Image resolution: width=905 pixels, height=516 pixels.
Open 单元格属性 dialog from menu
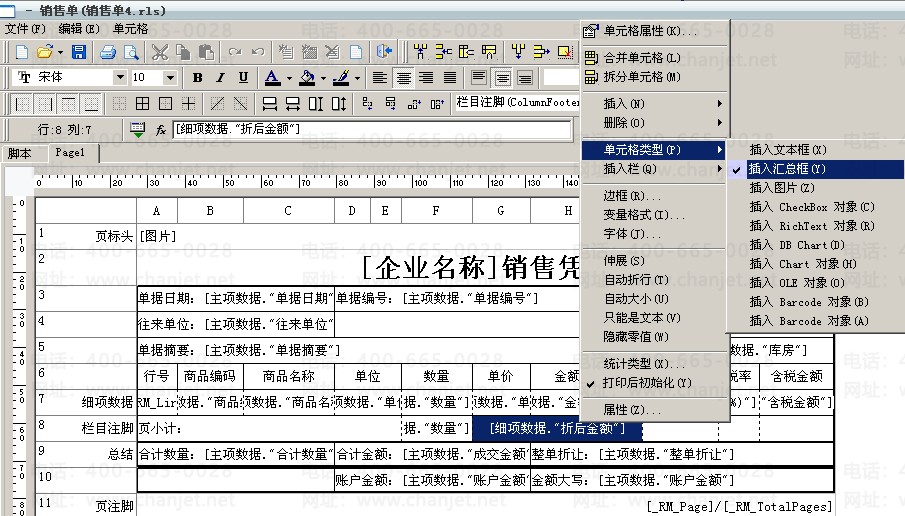click(x=650, y=32)
